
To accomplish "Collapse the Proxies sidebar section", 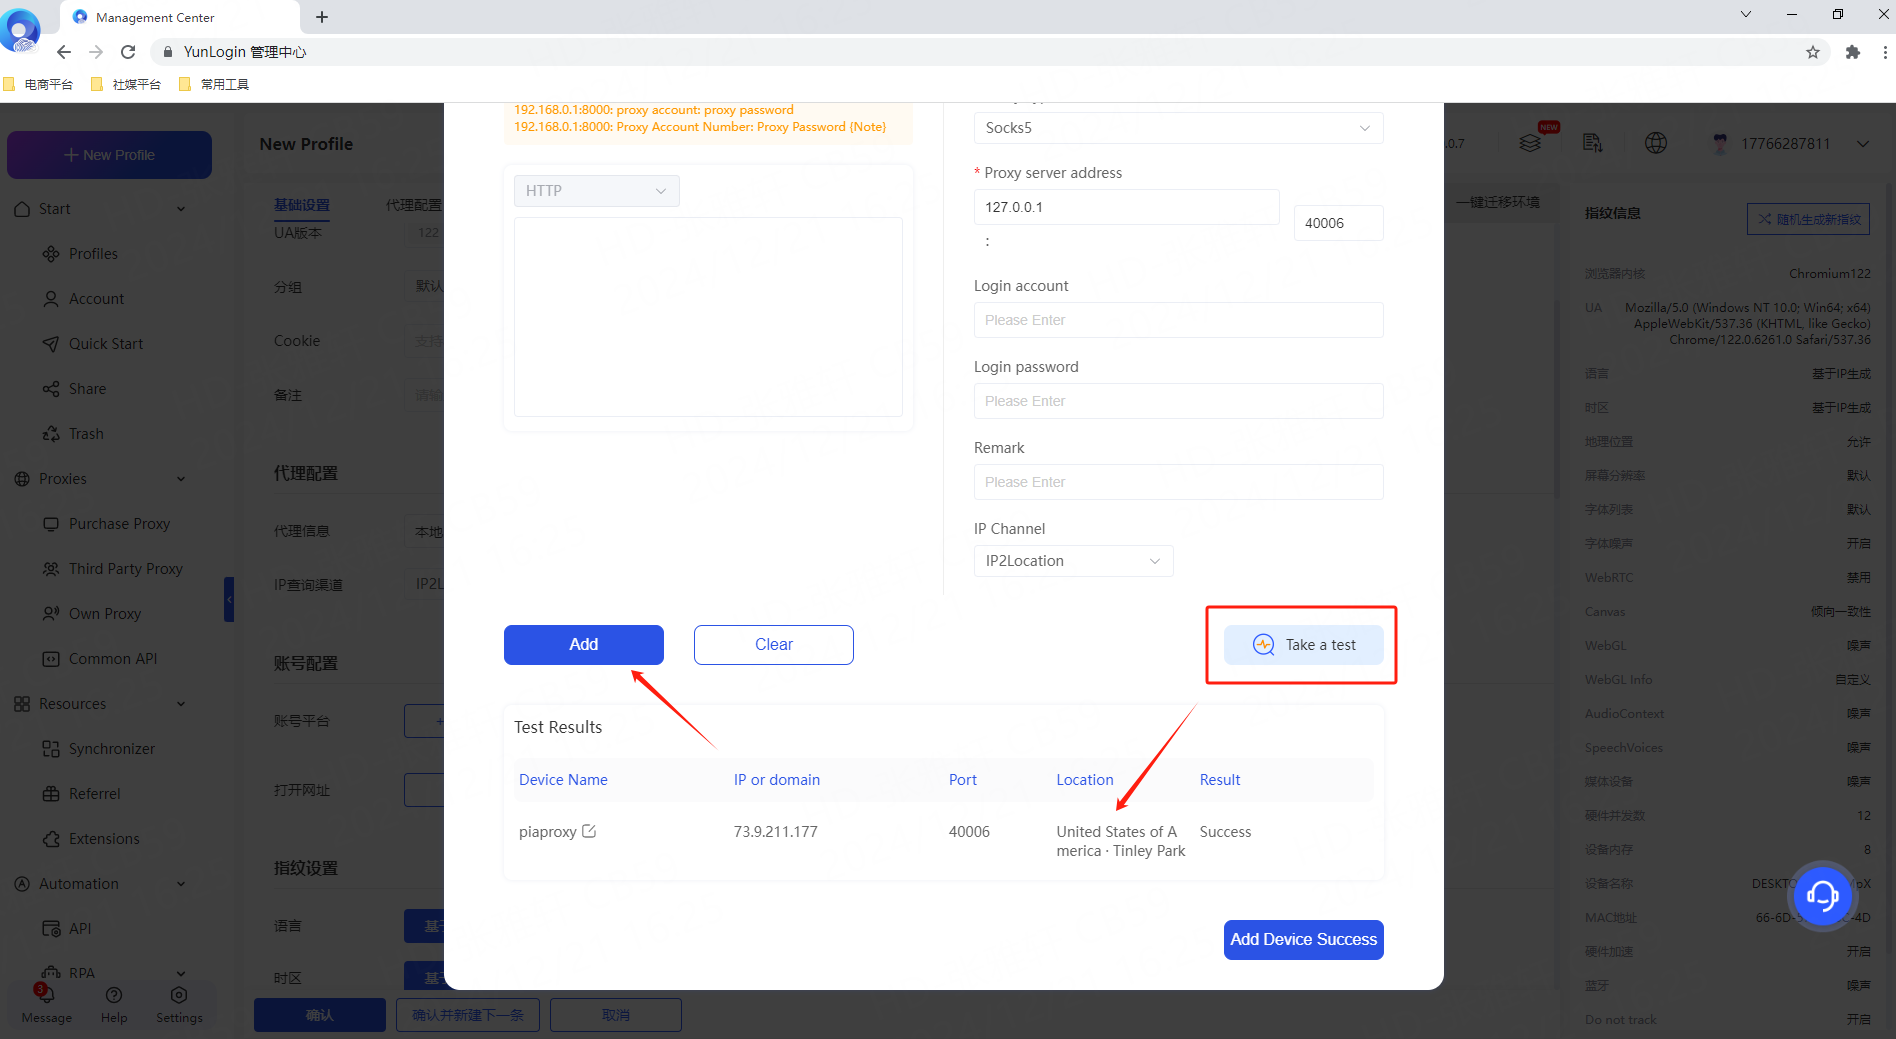I will coord(181,479).
